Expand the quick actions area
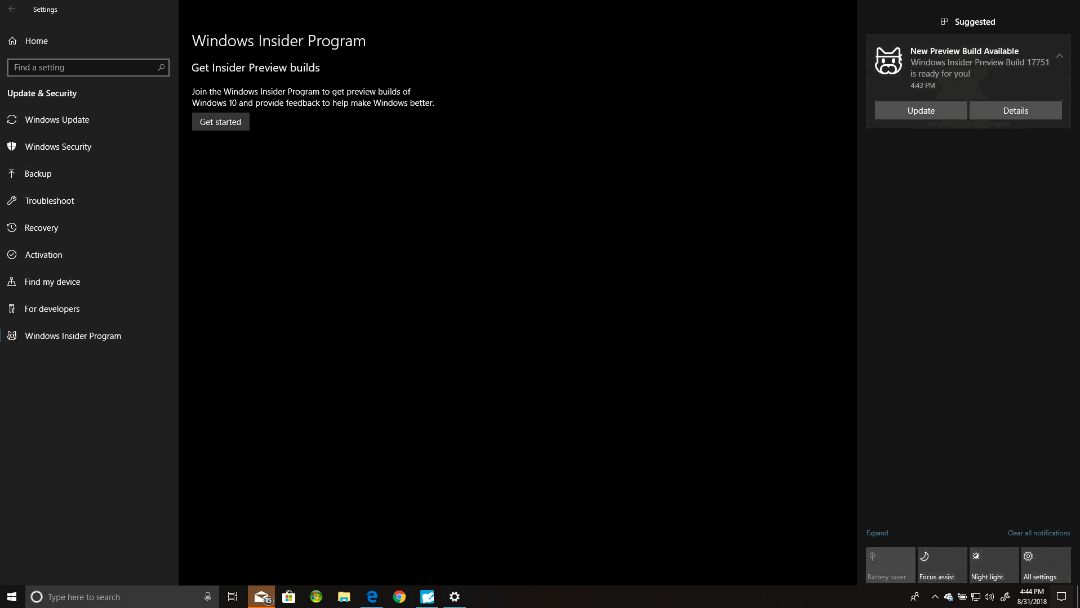Screen dimensions: 1080x608 pyautogui.click(x=878, y=533)
